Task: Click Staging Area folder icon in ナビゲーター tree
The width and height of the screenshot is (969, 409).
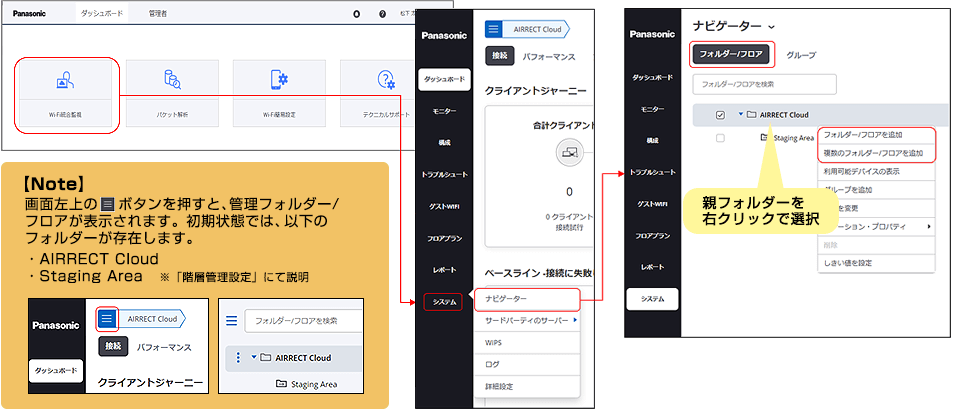Action: (x=764, y=138)
